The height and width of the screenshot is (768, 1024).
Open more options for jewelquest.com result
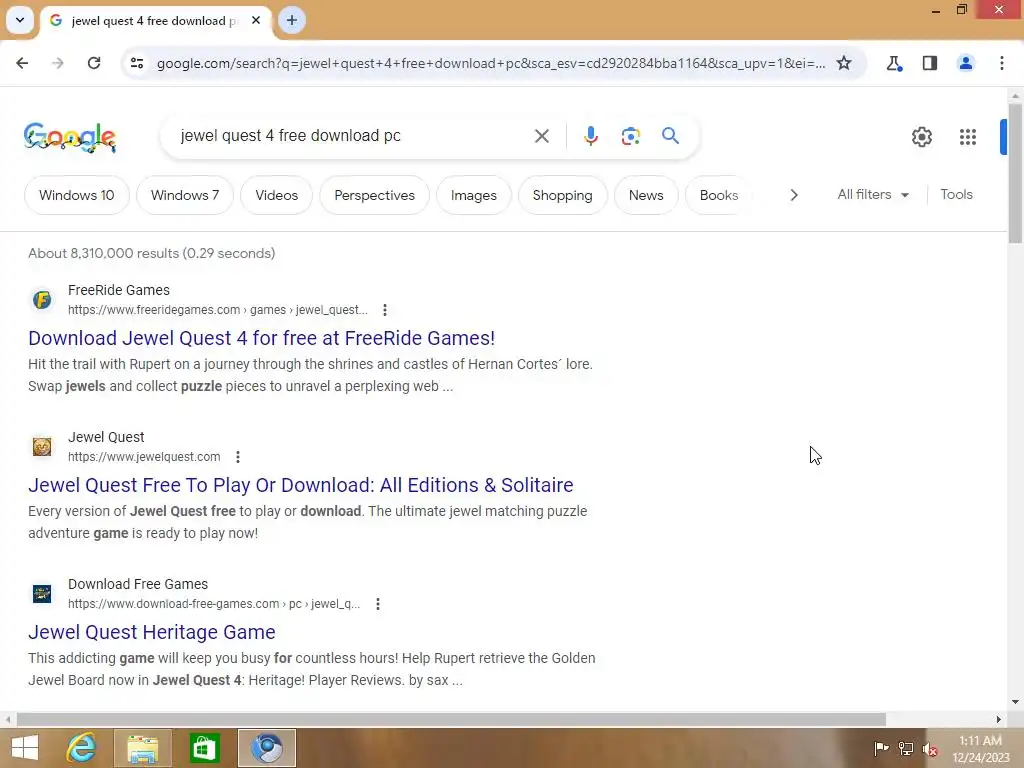click(238, 457)
